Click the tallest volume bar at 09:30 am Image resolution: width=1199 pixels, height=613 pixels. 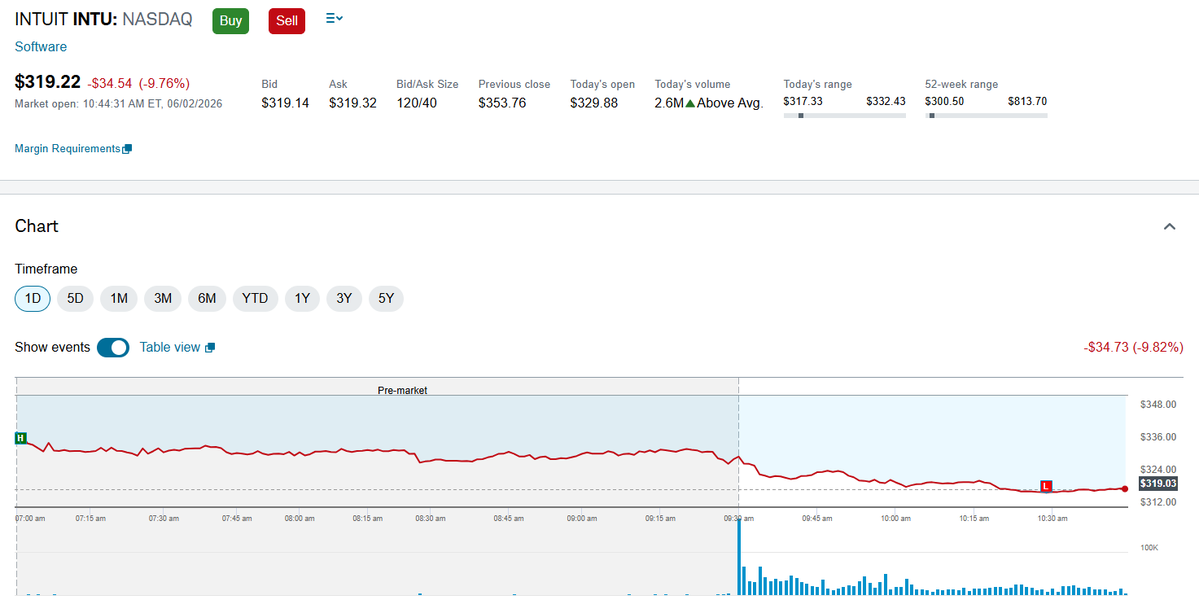coord(740,556)
